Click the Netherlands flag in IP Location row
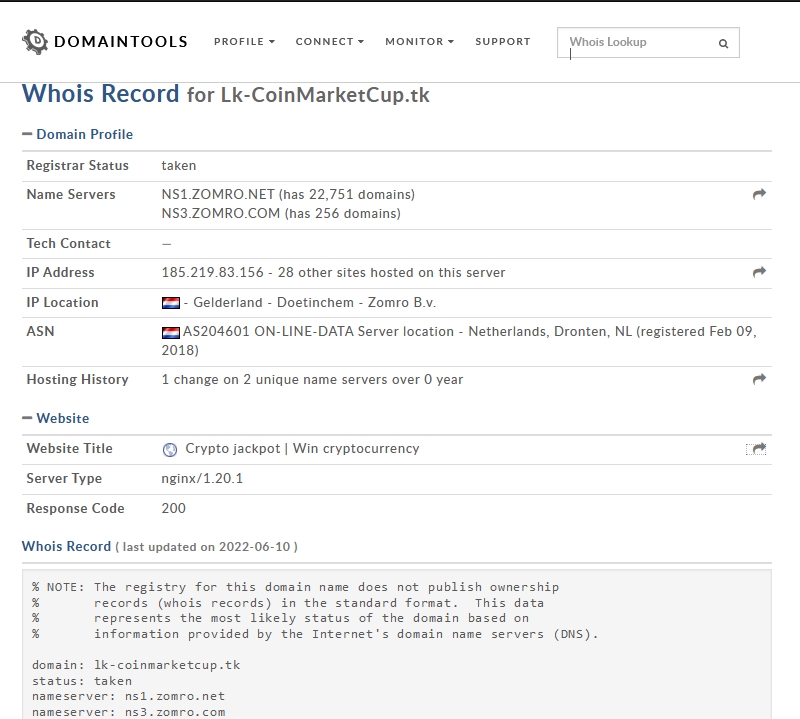Viewport: 800px width, 719px height. (170, 303)
